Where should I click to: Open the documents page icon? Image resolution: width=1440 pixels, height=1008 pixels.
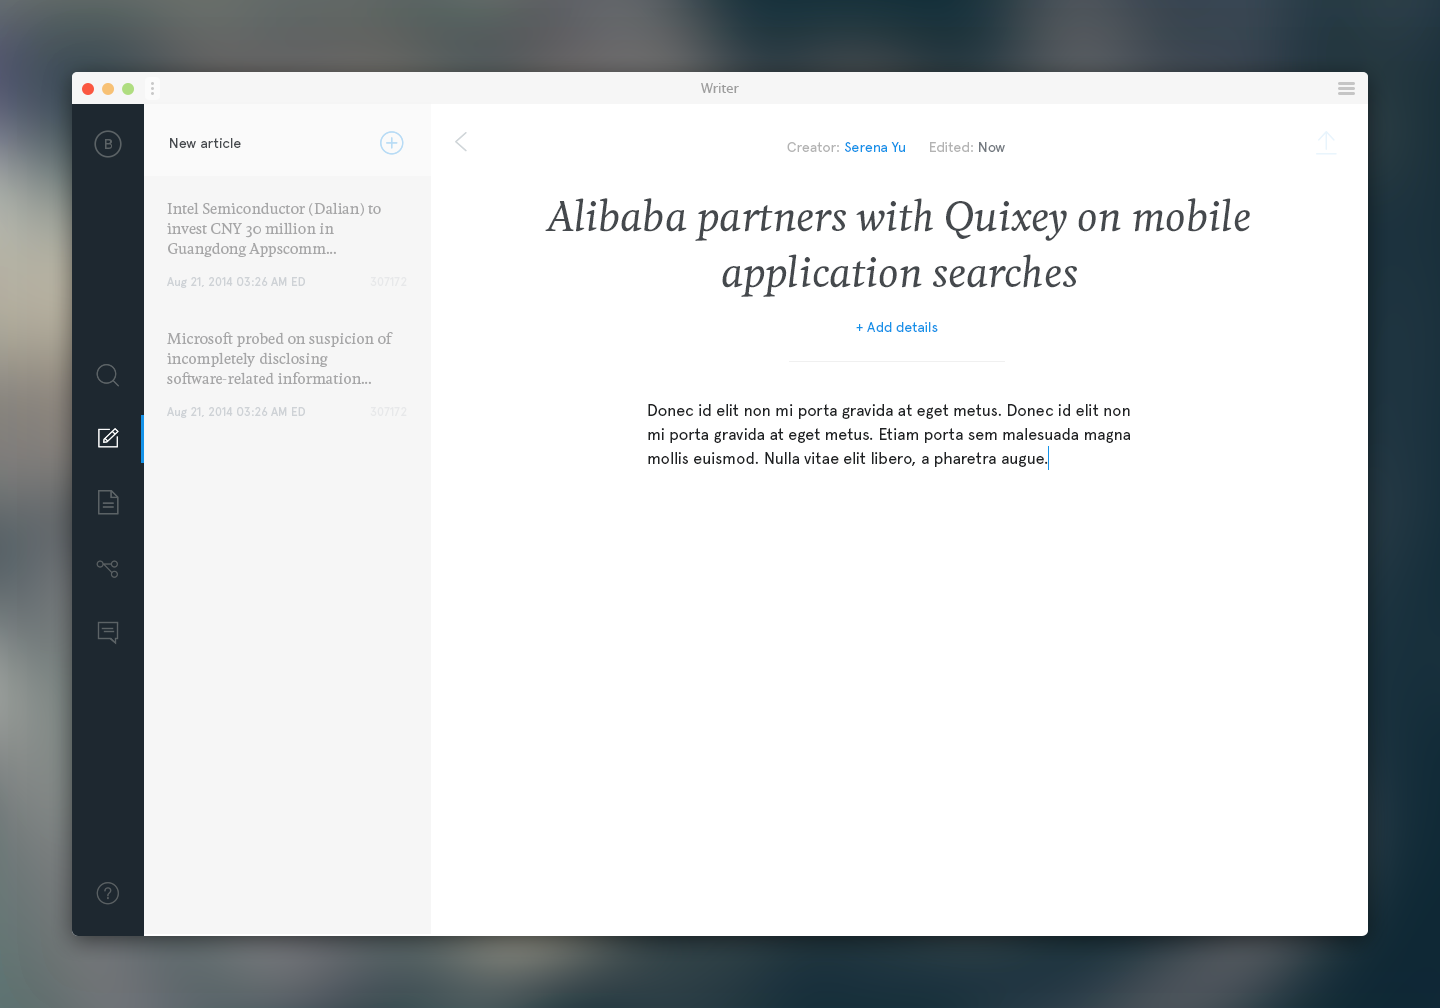coord(108,502)
